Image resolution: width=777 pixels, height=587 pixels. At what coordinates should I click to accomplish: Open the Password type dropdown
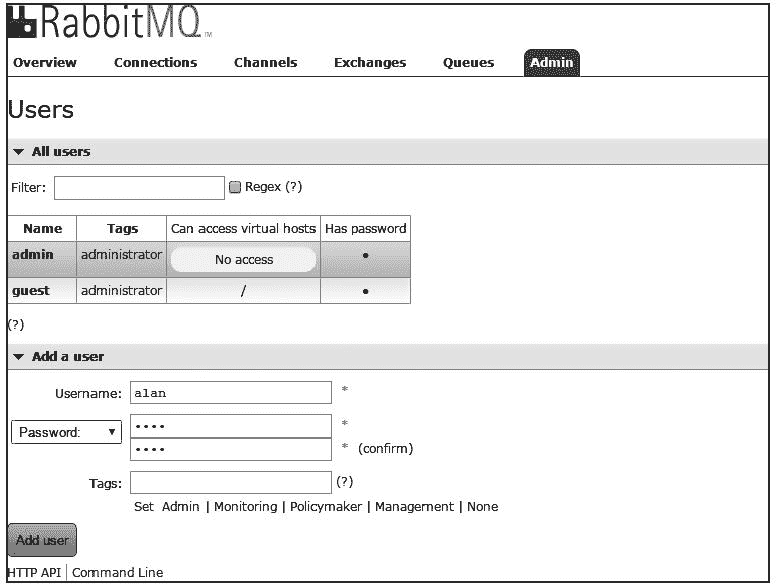coord(66,433)
